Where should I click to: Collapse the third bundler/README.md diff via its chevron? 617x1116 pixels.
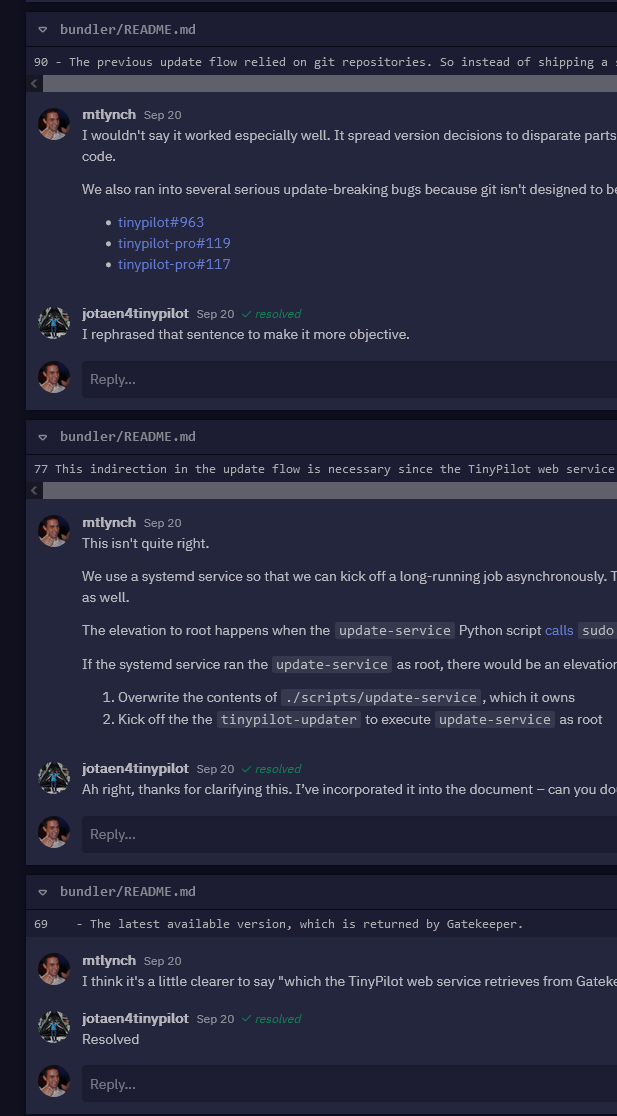tap(42, 891)
